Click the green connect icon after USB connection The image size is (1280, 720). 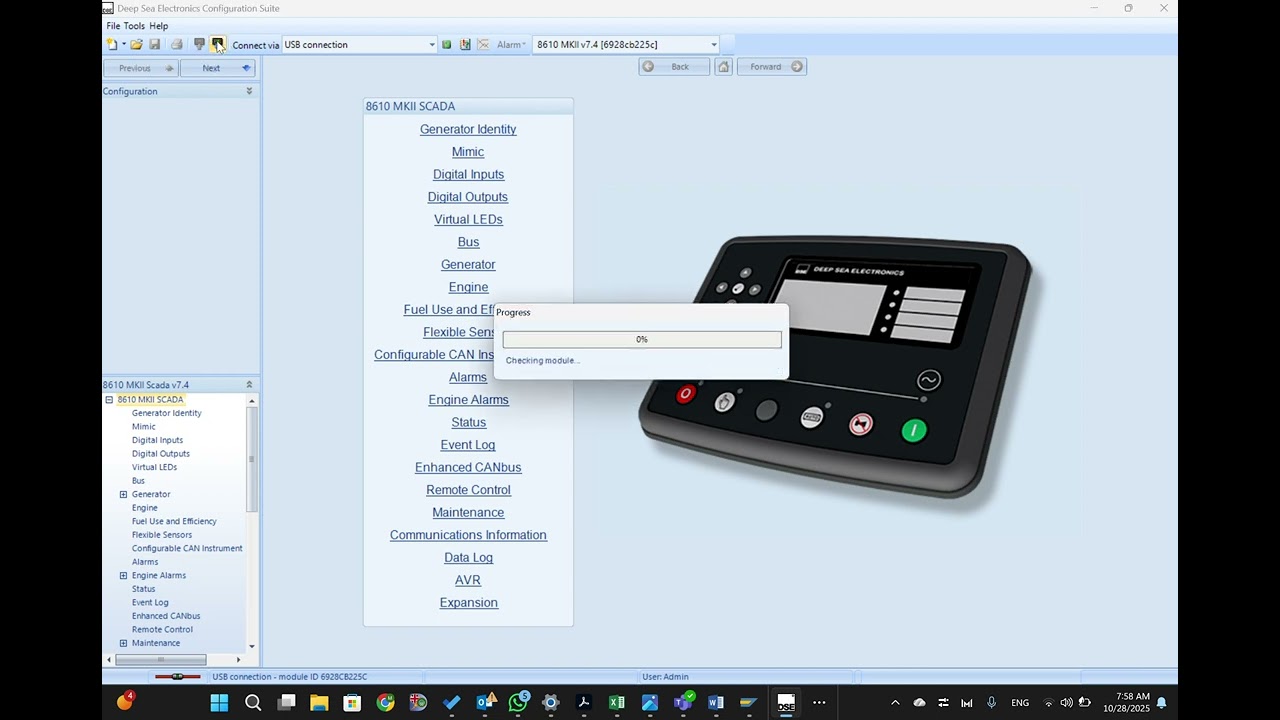point(447,44)
